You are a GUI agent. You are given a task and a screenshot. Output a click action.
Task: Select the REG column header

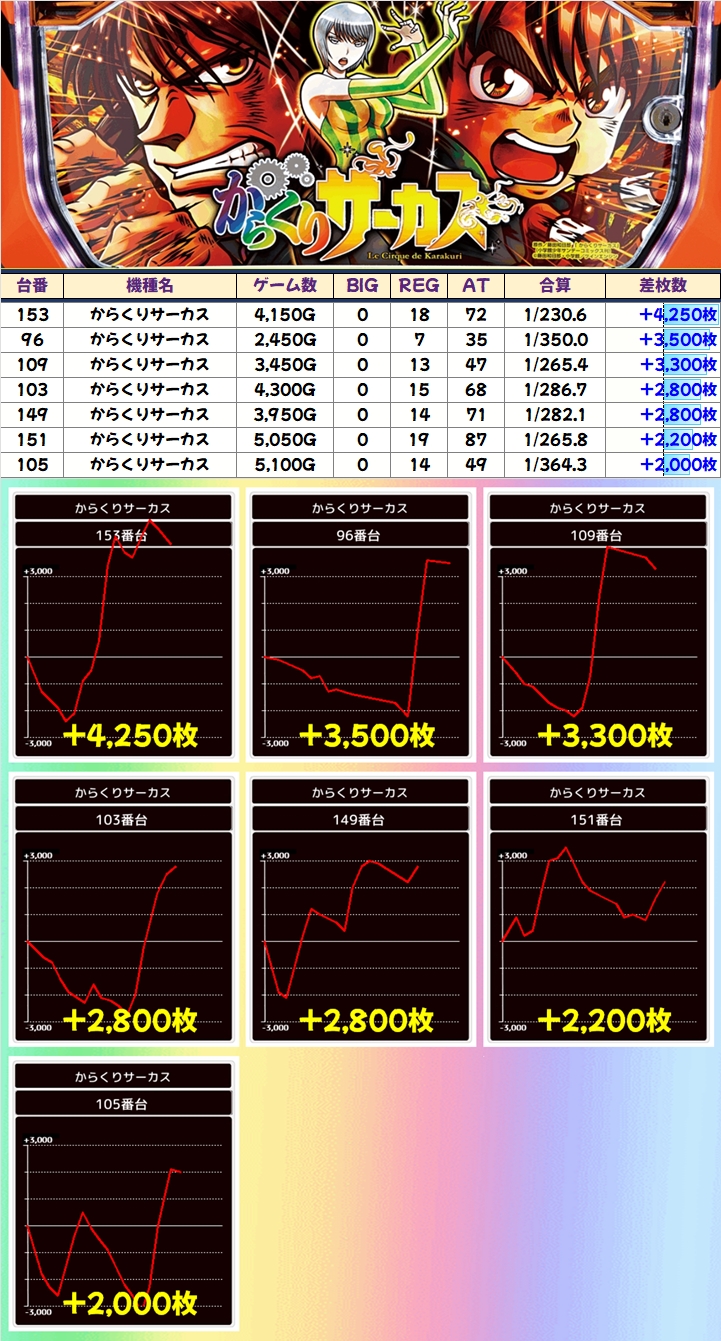(419, 285)
